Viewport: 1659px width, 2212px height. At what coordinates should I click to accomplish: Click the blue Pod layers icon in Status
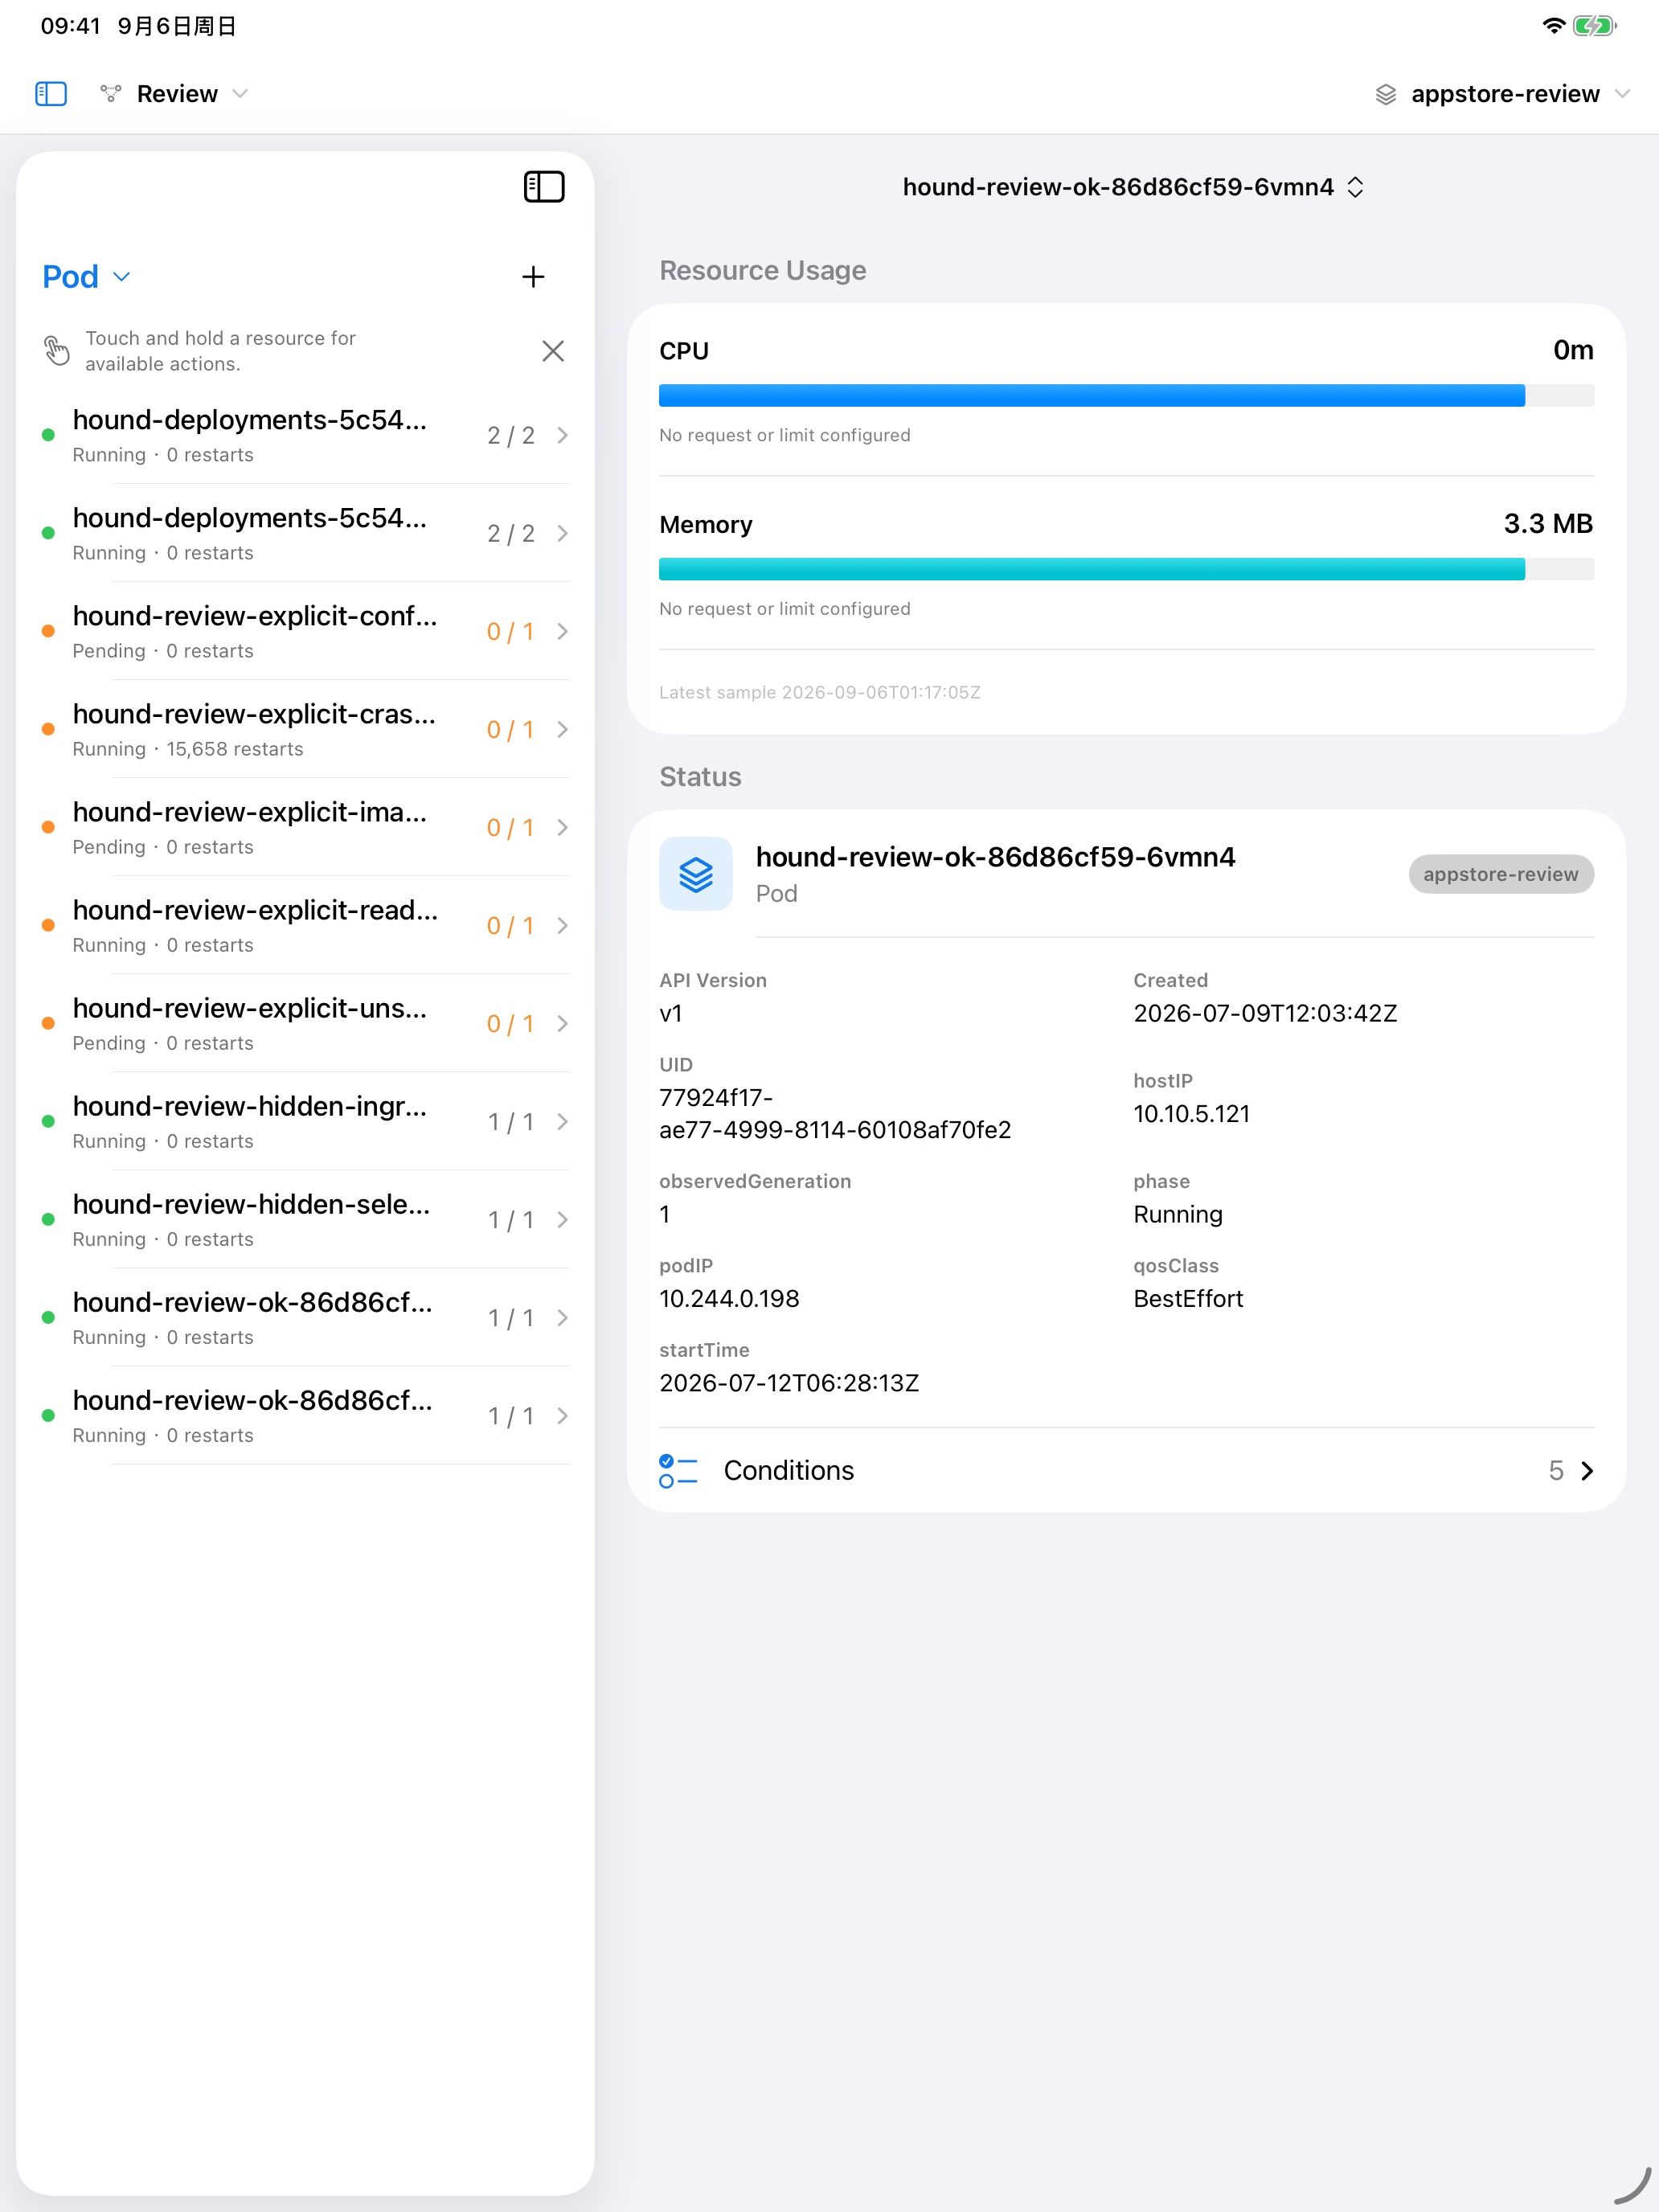pyautogui.click(x=696, y=874)
